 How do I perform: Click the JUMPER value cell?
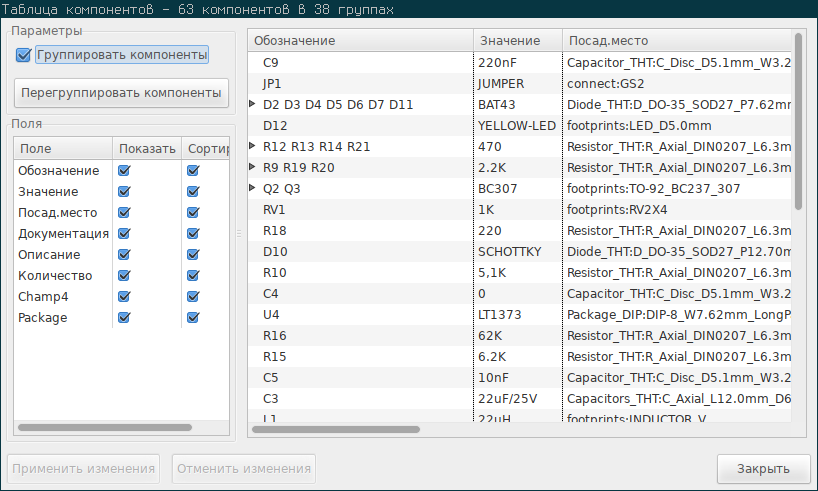(518, 83)
